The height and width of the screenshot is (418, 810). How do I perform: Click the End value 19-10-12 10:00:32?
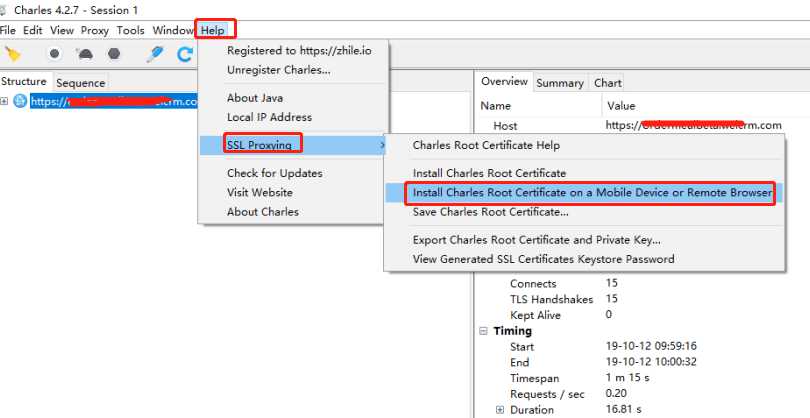[651, 362]
